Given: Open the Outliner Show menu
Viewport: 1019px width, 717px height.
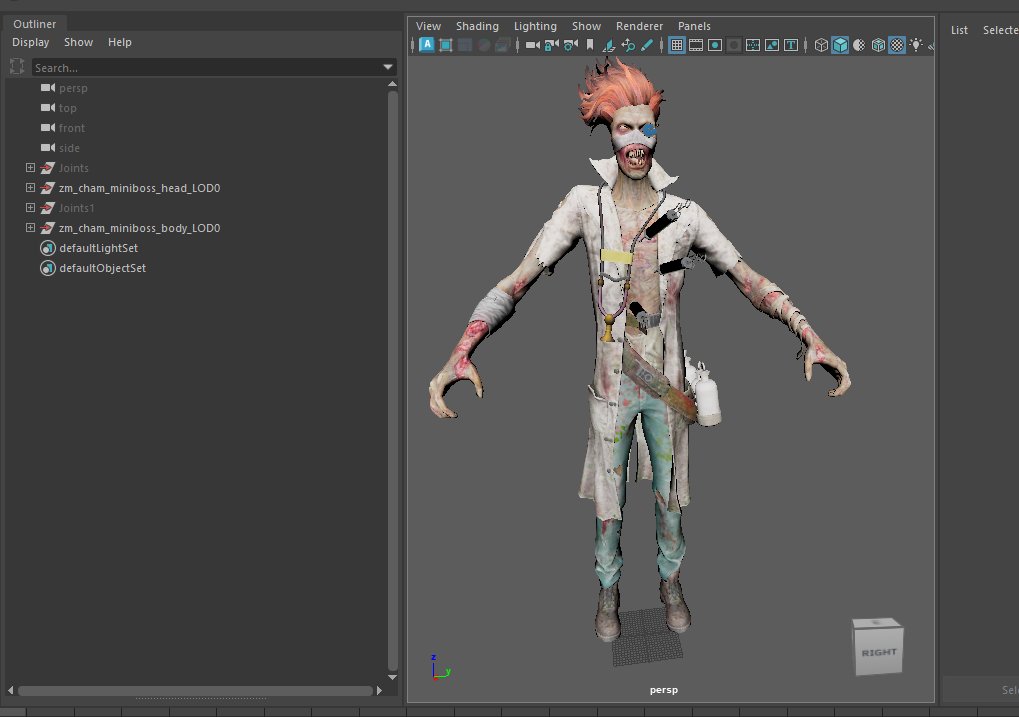Looking at the screenshot, I should 78,42.
